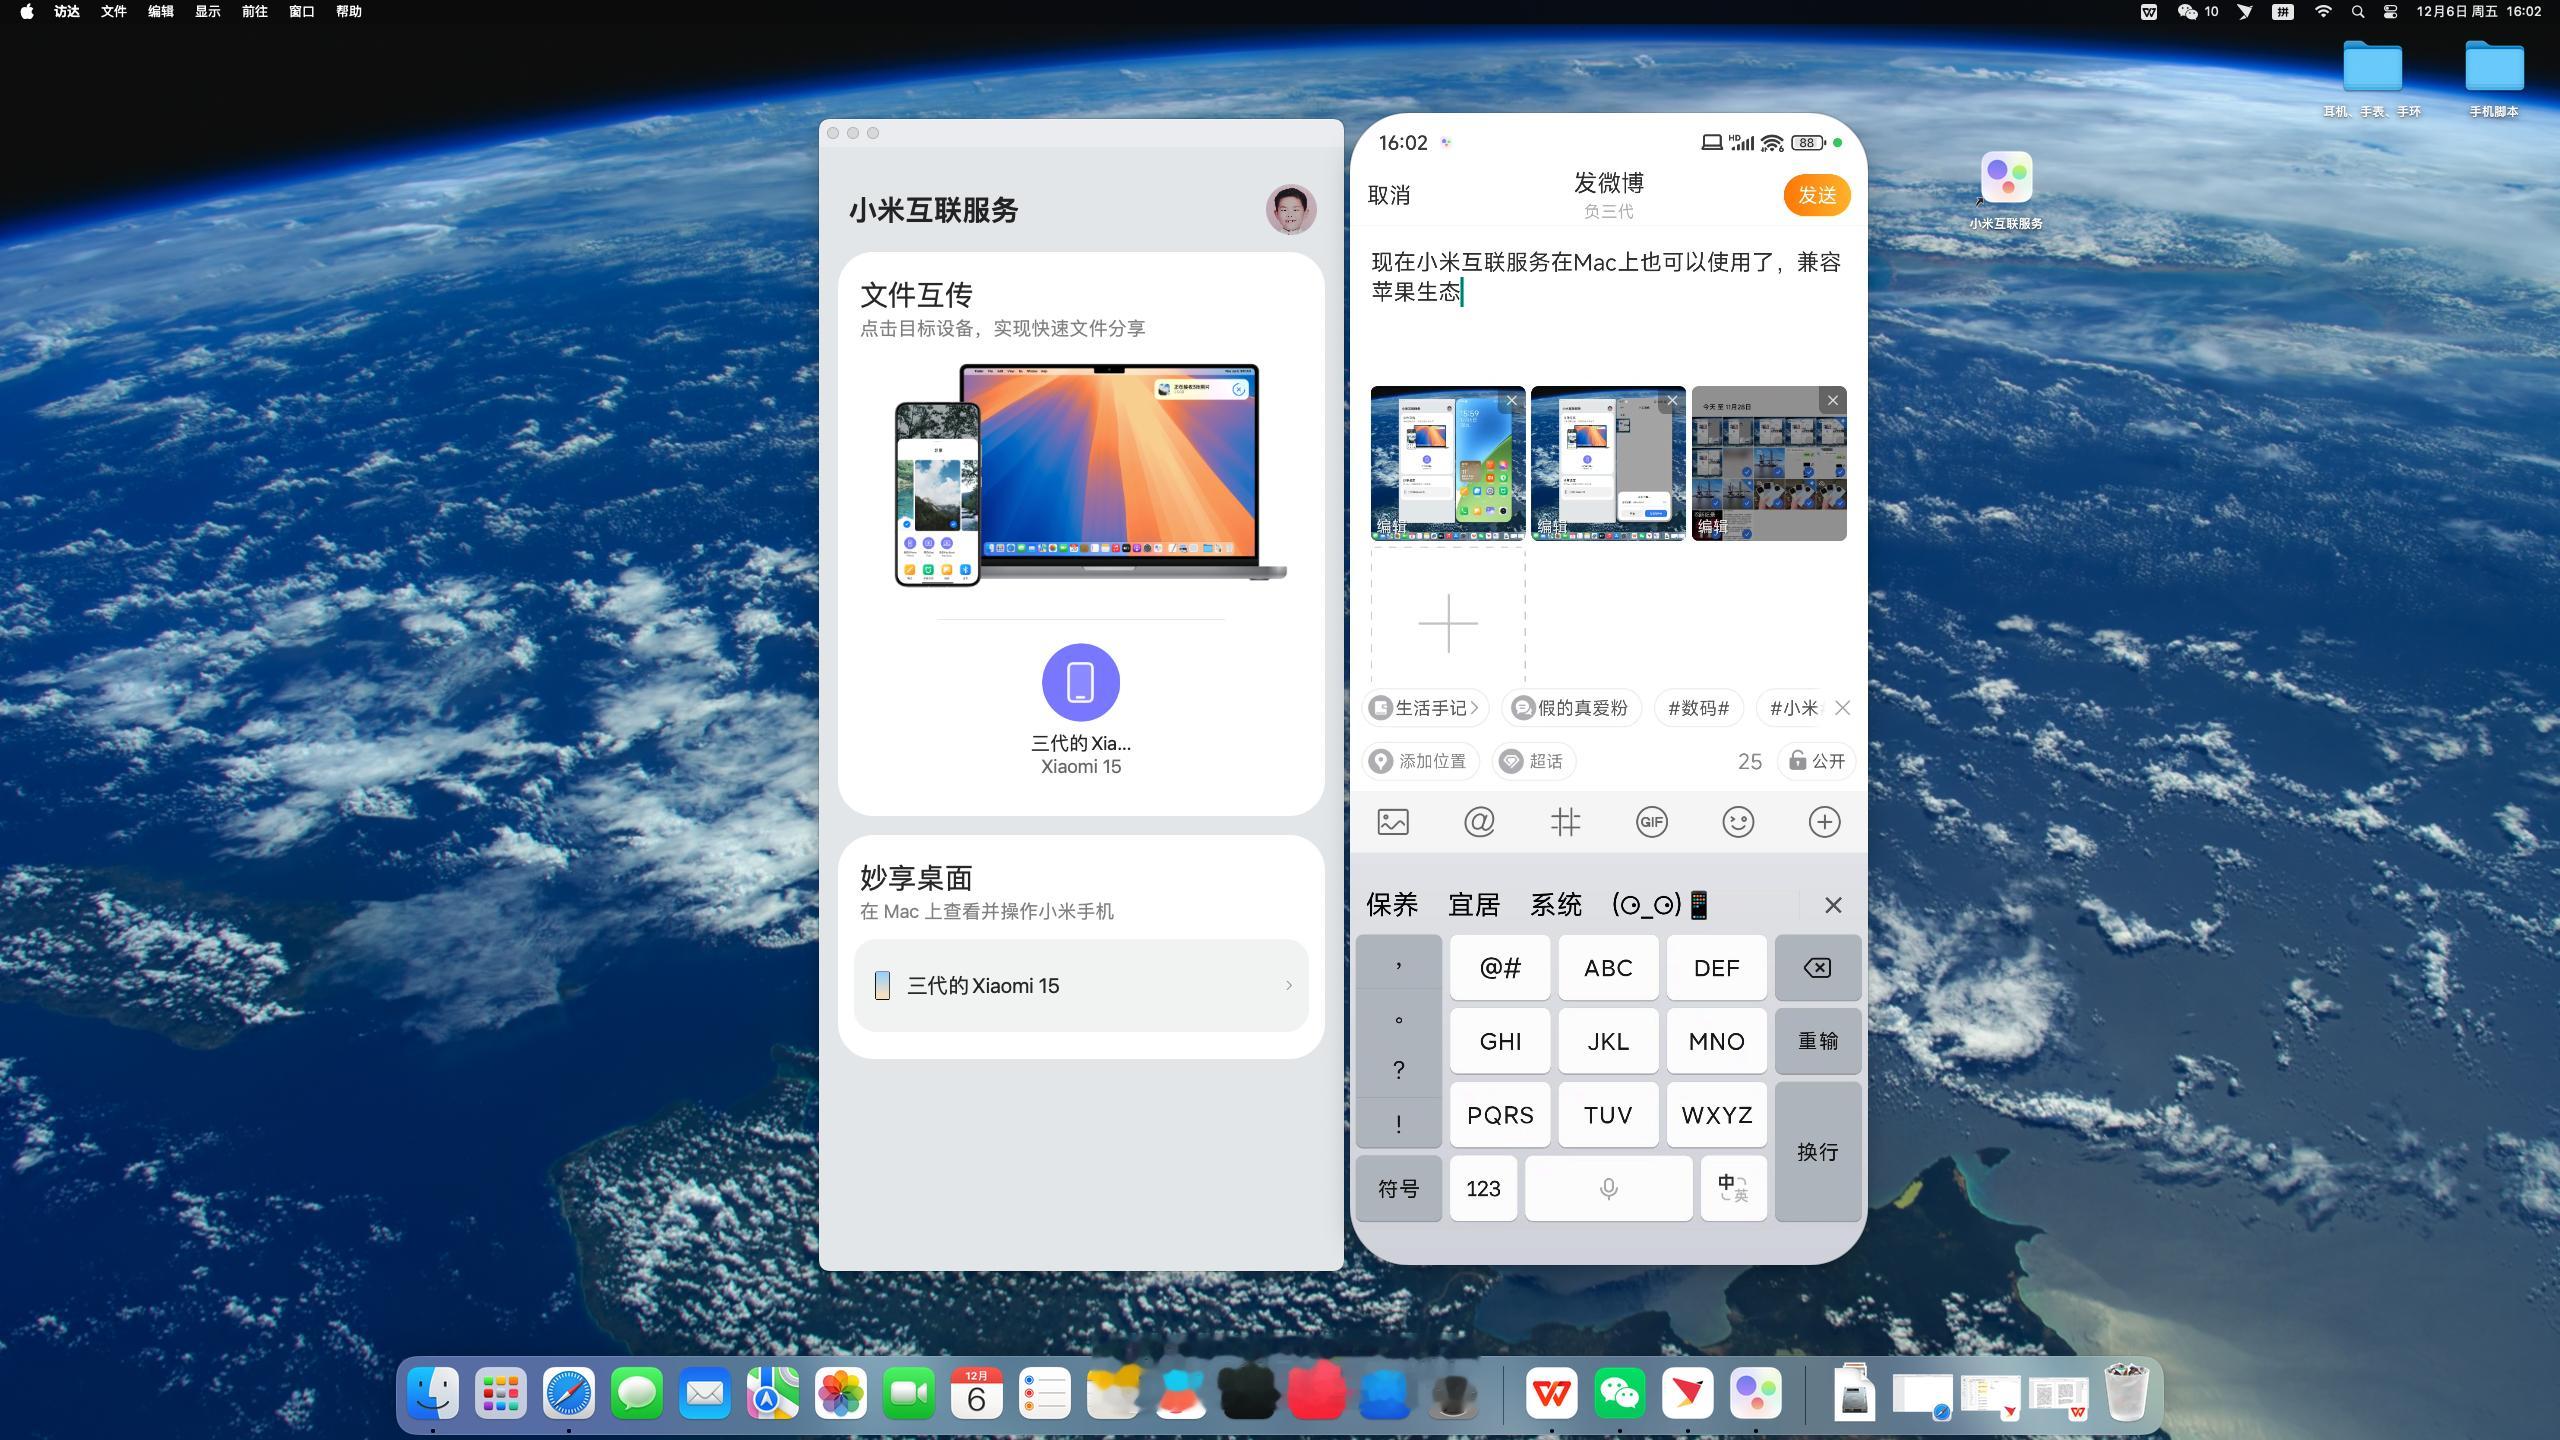This screenshot has width=2560, height=1440.
Task: Click 添加位置 button
Action: click(1420, 761)
